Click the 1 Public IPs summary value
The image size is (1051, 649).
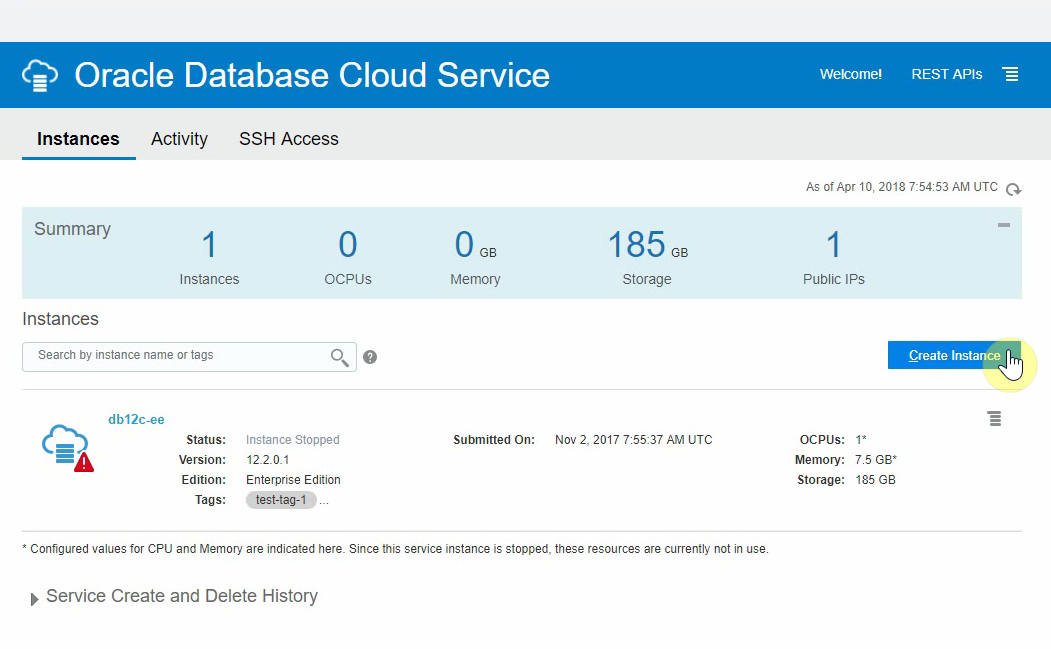tap(834, 245)
